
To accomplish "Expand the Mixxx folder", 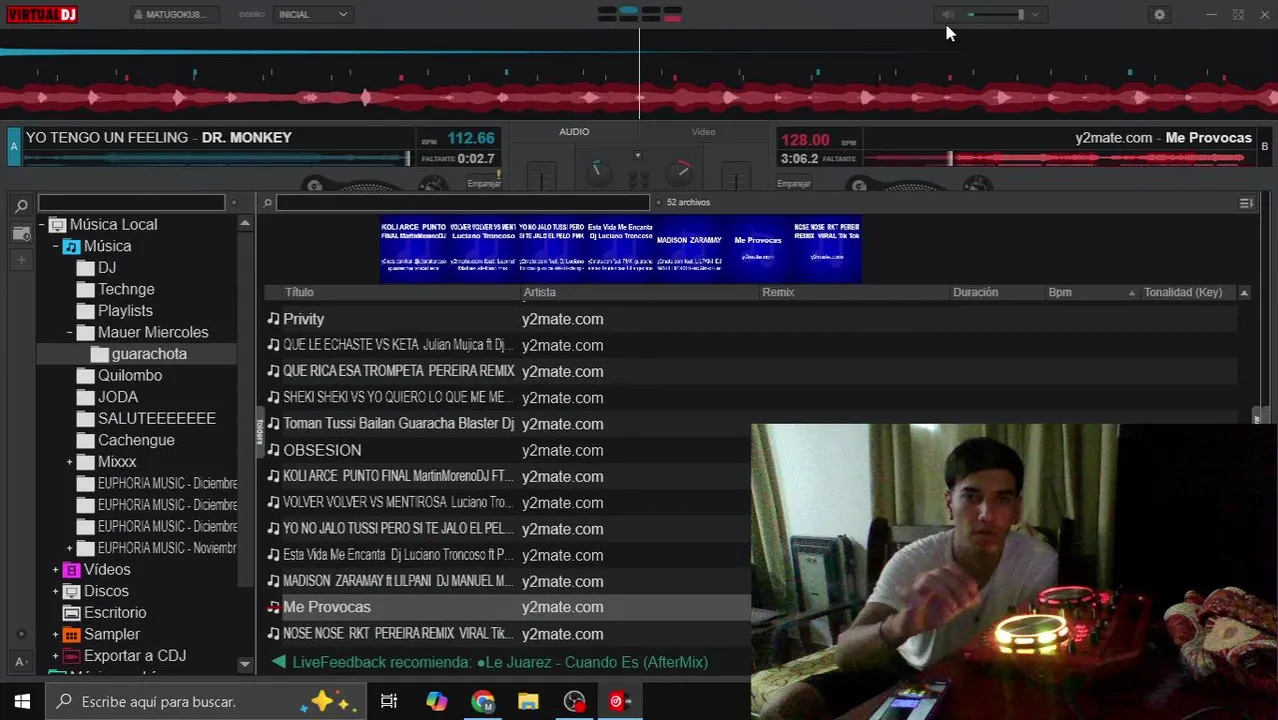I will (x=70, y=462).
